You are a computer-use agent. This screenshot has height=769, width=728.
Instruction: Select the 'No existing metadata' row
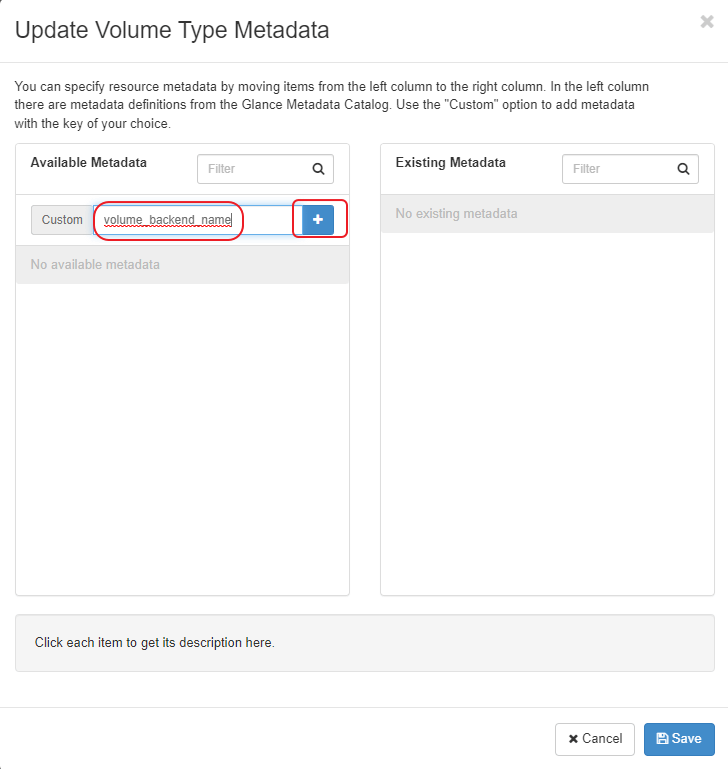click(x=547, y=214)
